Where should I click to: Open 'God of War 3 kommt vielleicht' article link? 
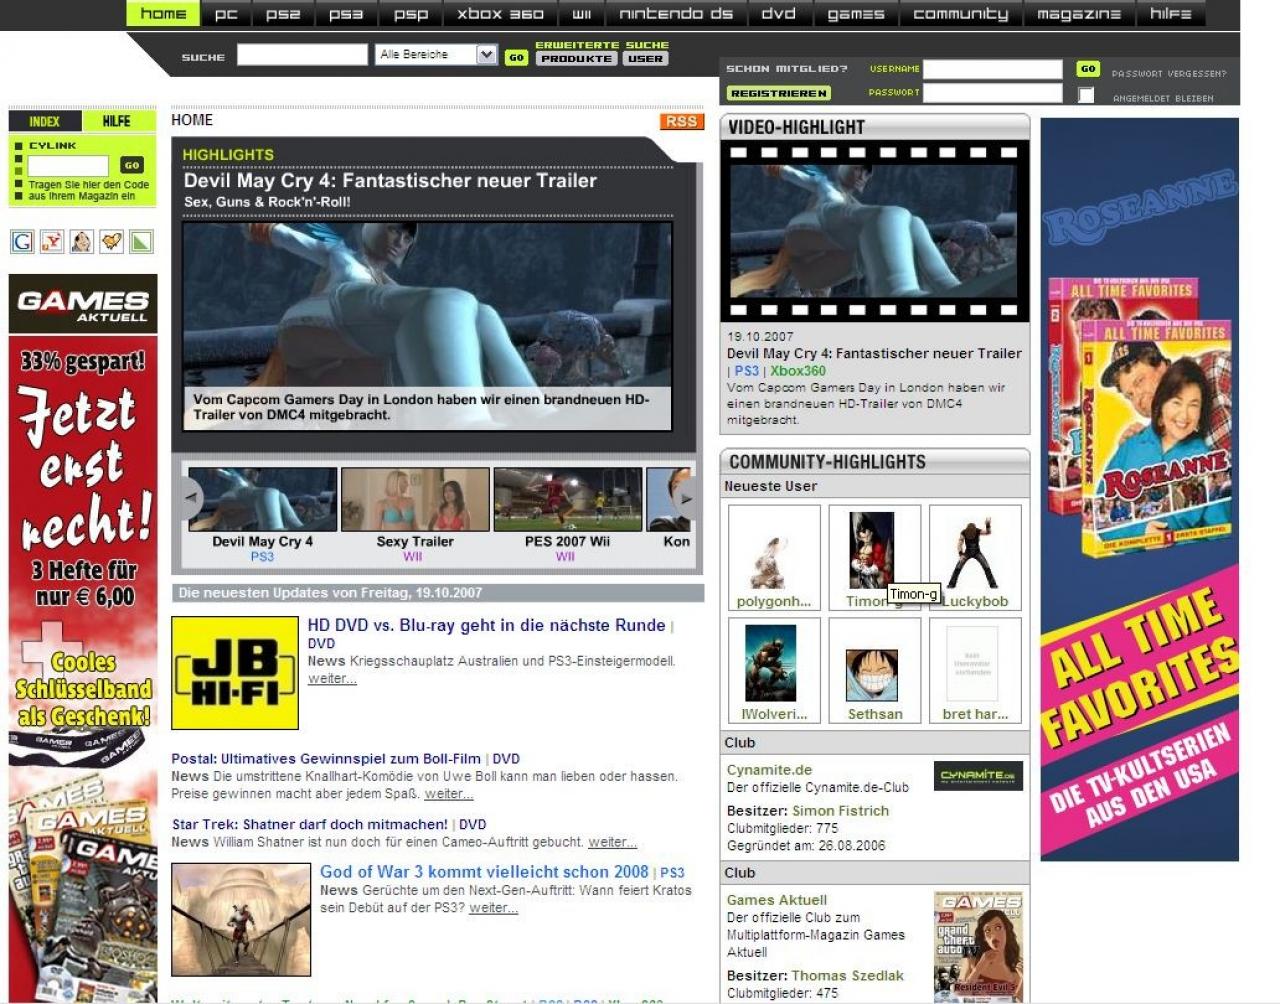tap(484, 872)
